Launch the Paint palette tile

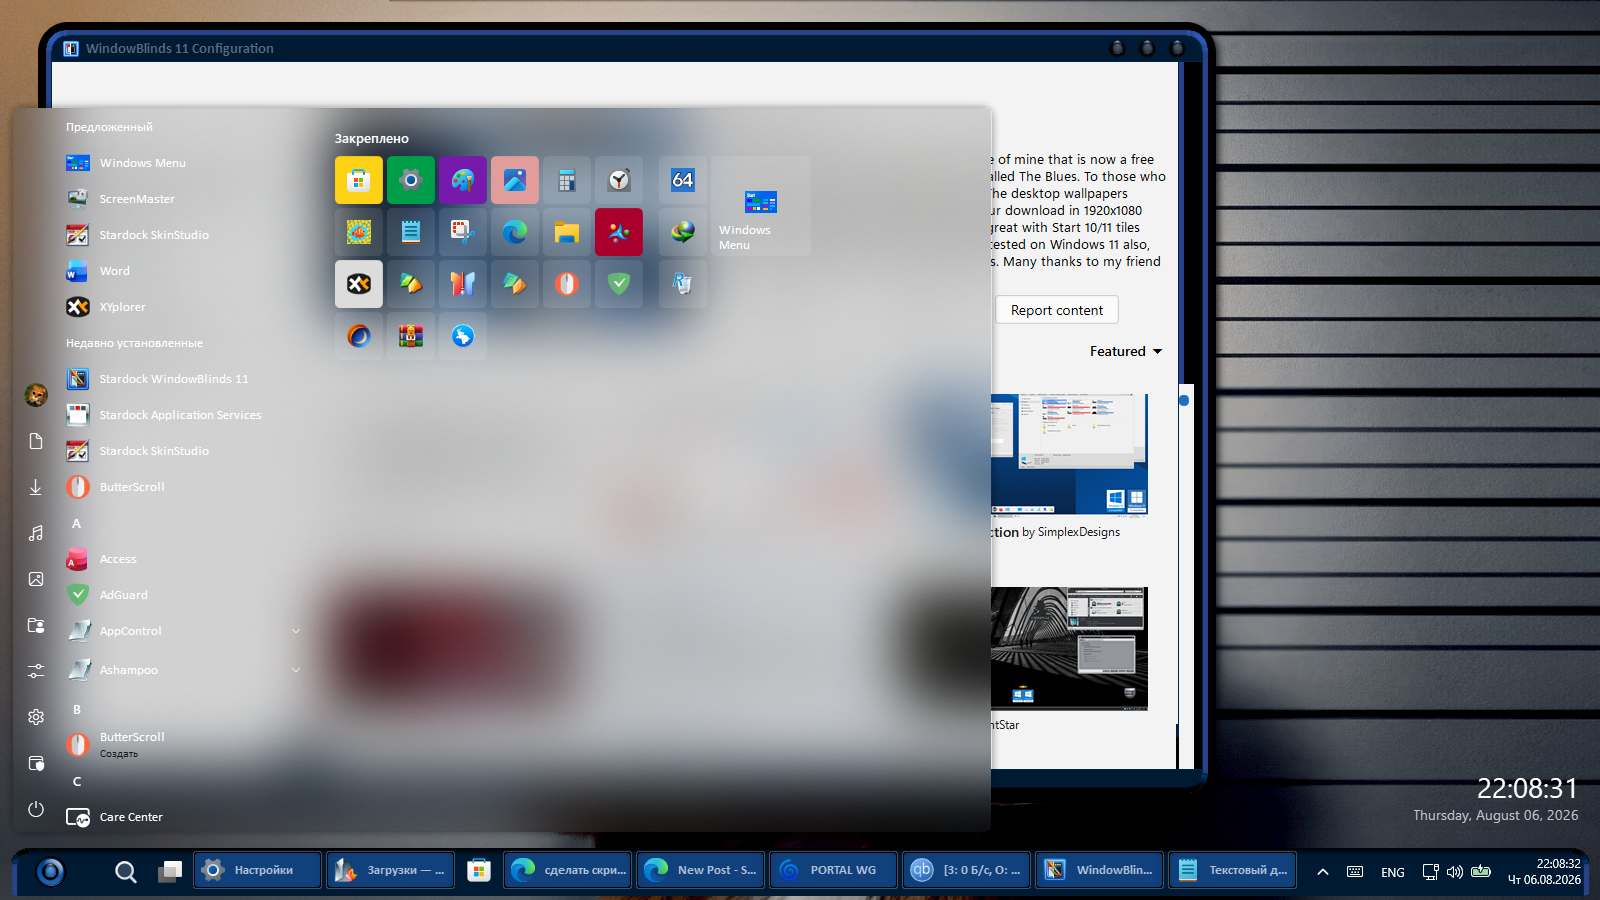tap(463, 180)
